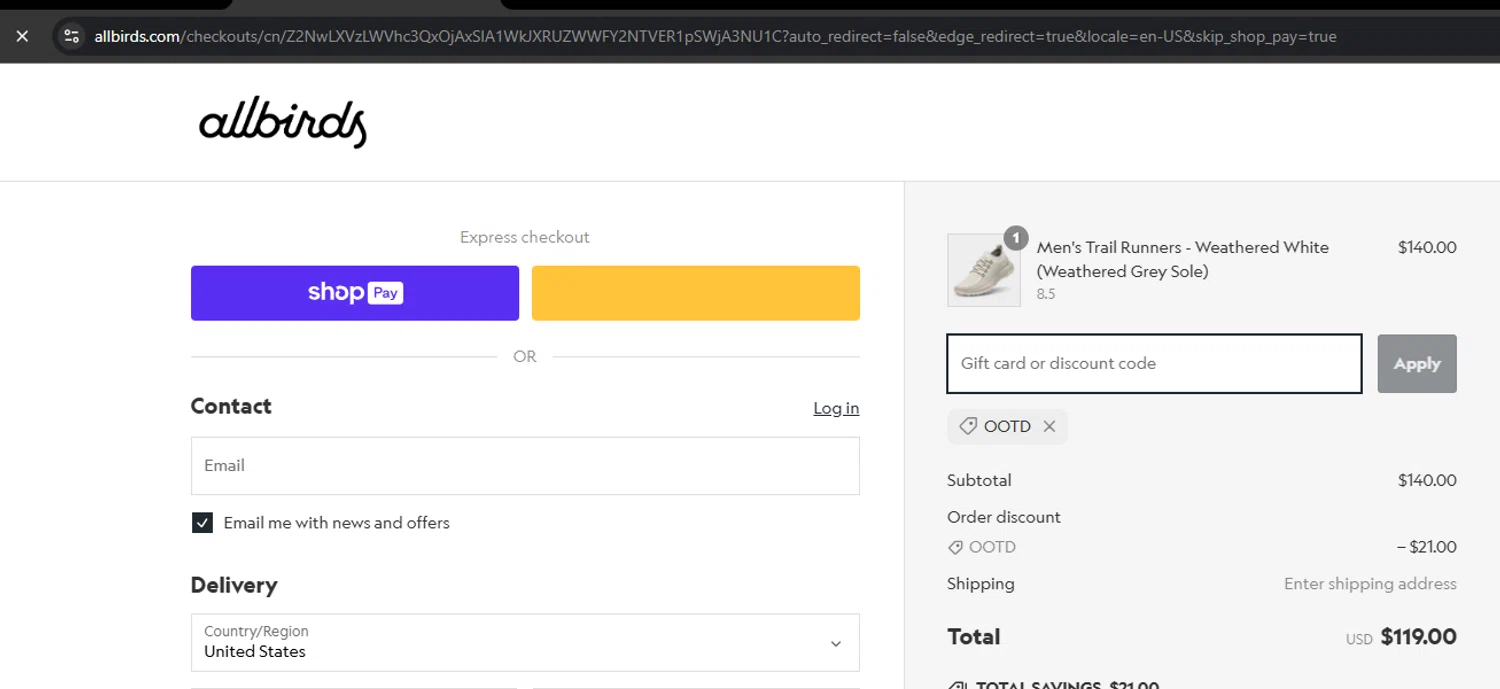Open the Log in link
The width and height of the screenshot is (1500, 689).
(x=836, y=408)
